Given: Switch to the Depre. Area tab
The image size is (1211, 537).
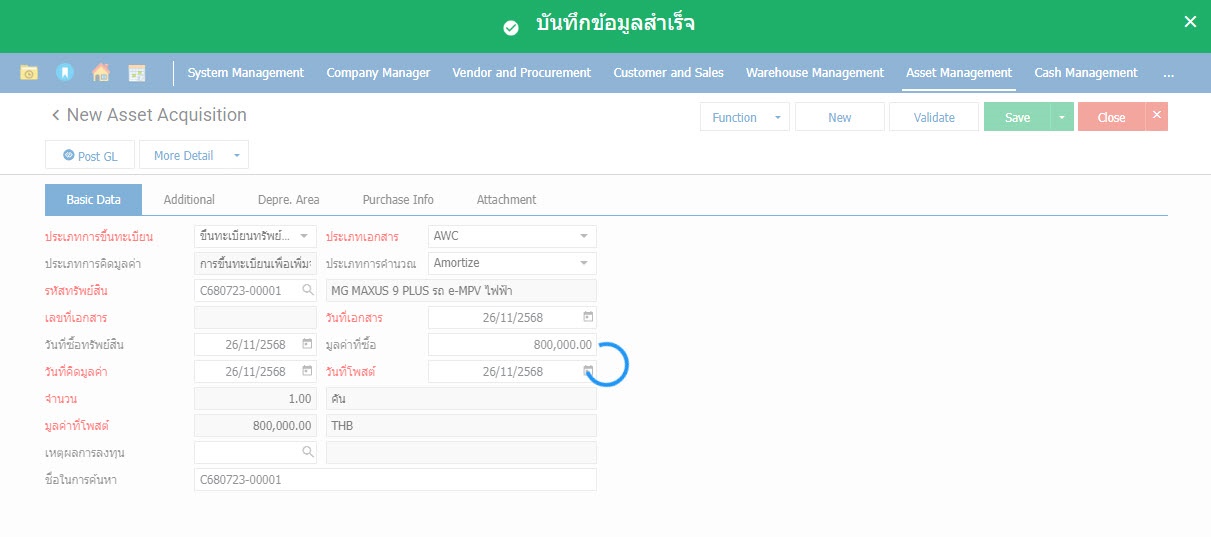Looking at the screenshot, I should 288,200.
